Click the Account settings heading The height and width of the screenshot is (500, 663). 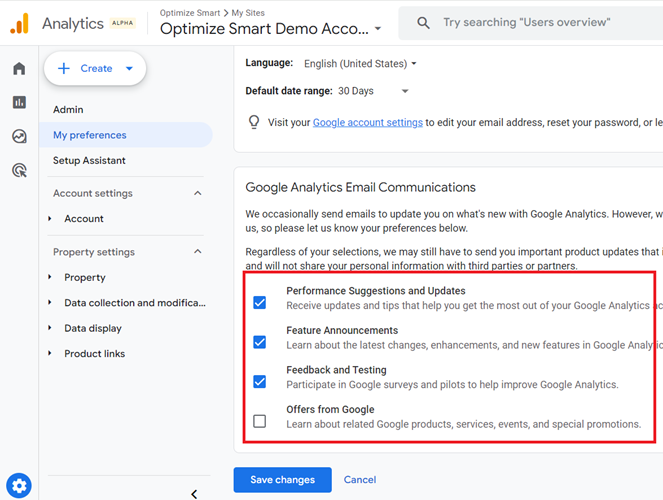point(93,193)
